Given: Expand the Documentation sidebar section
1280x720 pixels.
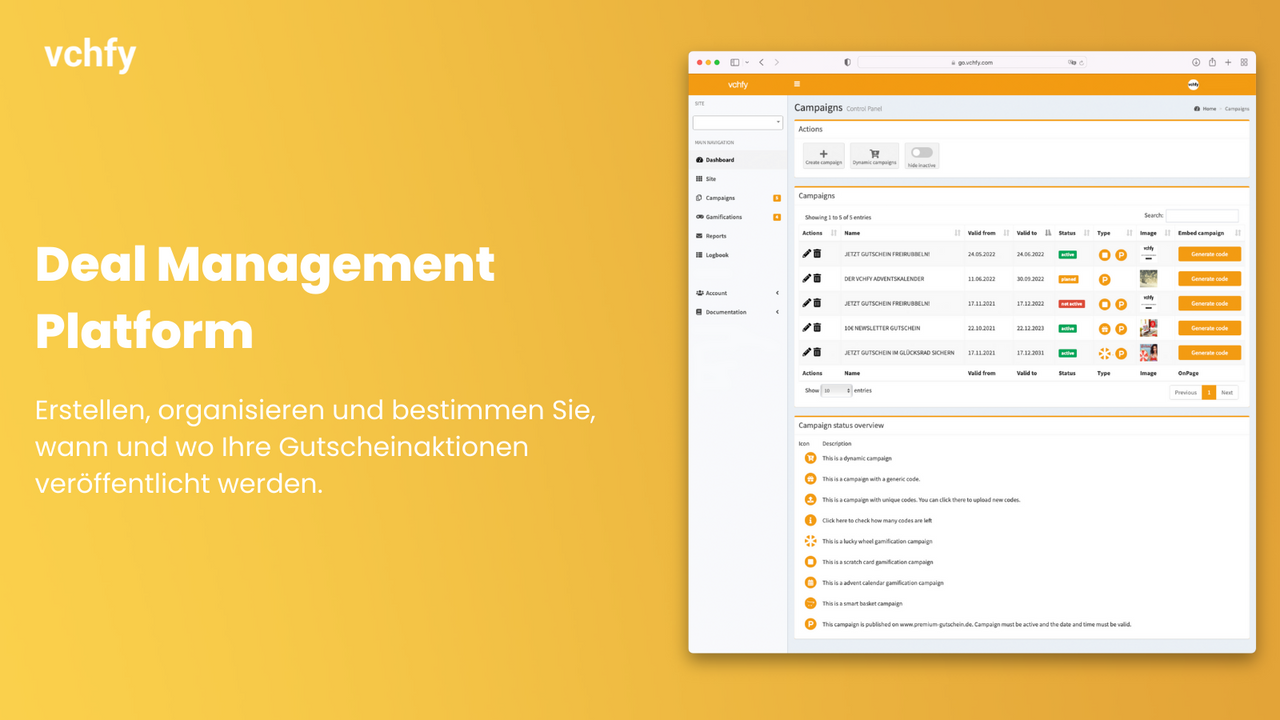Looking at the screenshot, I should click(x=737, y=312).
